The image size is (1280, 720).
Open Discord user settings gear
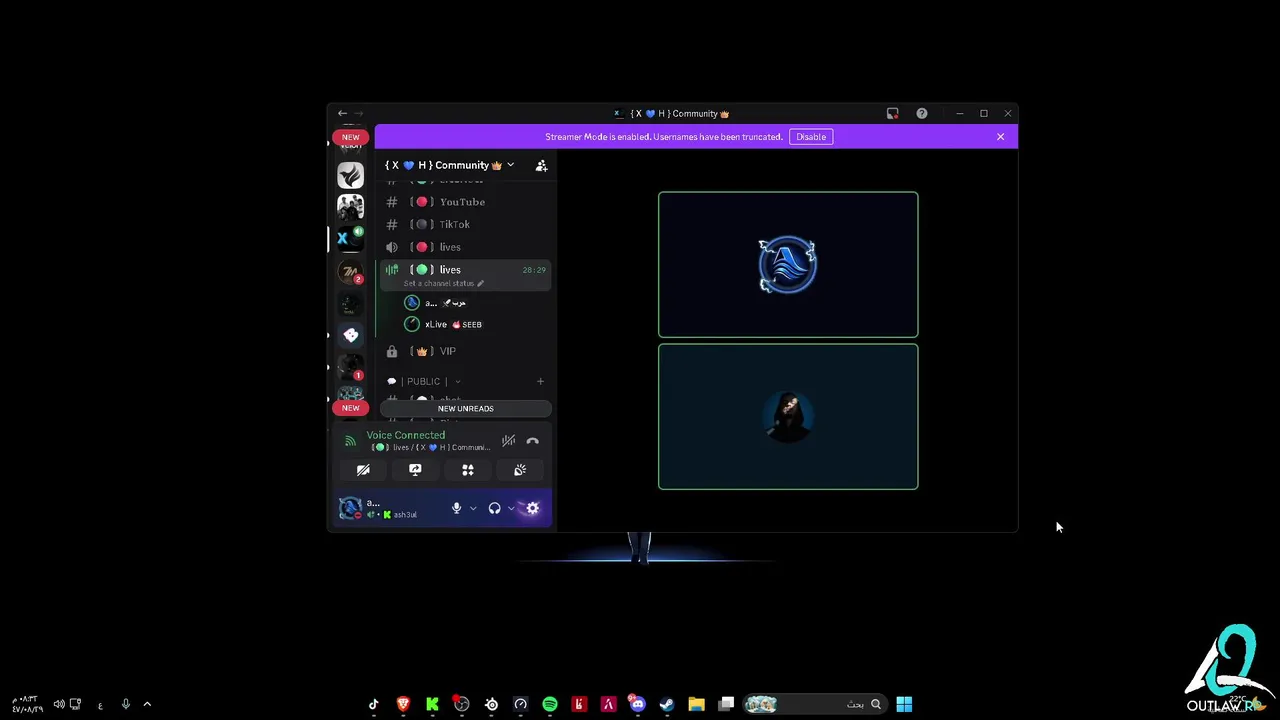click(532, 508)
